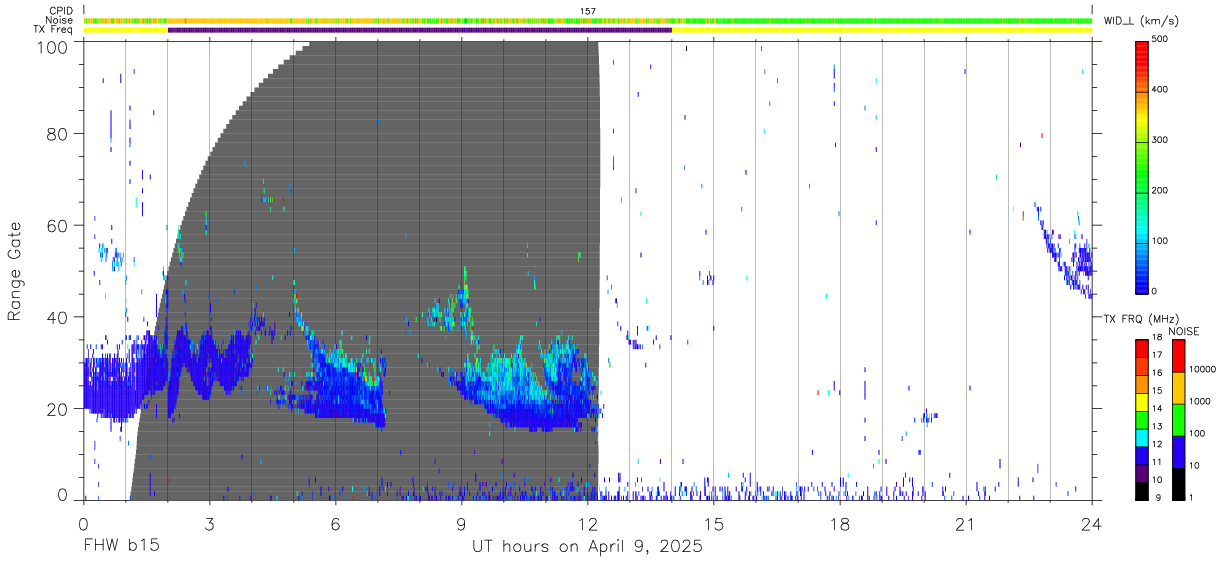1228x567 pixels.
Task: Click the 12 label on TX FRQ legend
Action: pos(1157,444)
